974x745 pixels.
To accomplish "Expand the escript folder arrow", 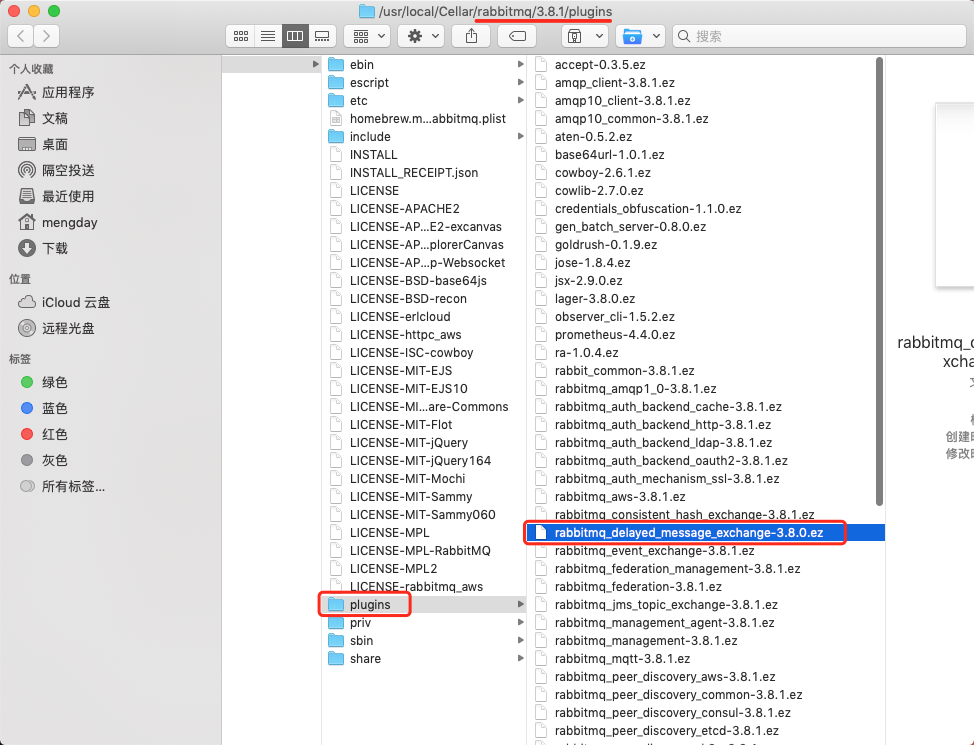I will [x=520, y=82].
